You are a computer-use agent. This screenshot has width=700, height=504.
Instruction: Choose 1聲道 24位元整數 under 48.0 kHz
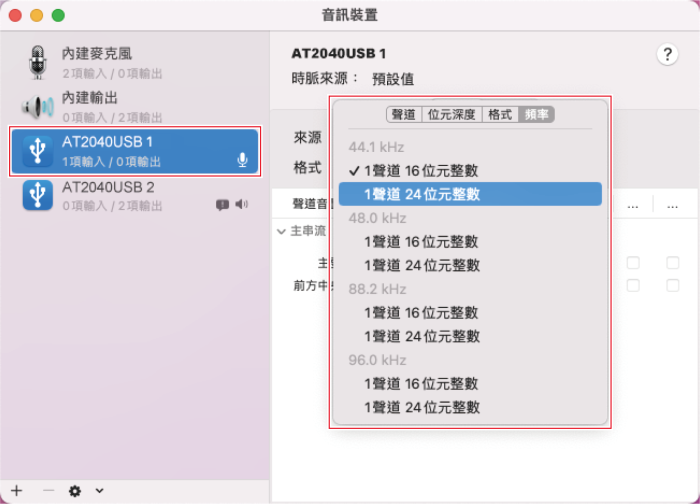tap(421, 265)
